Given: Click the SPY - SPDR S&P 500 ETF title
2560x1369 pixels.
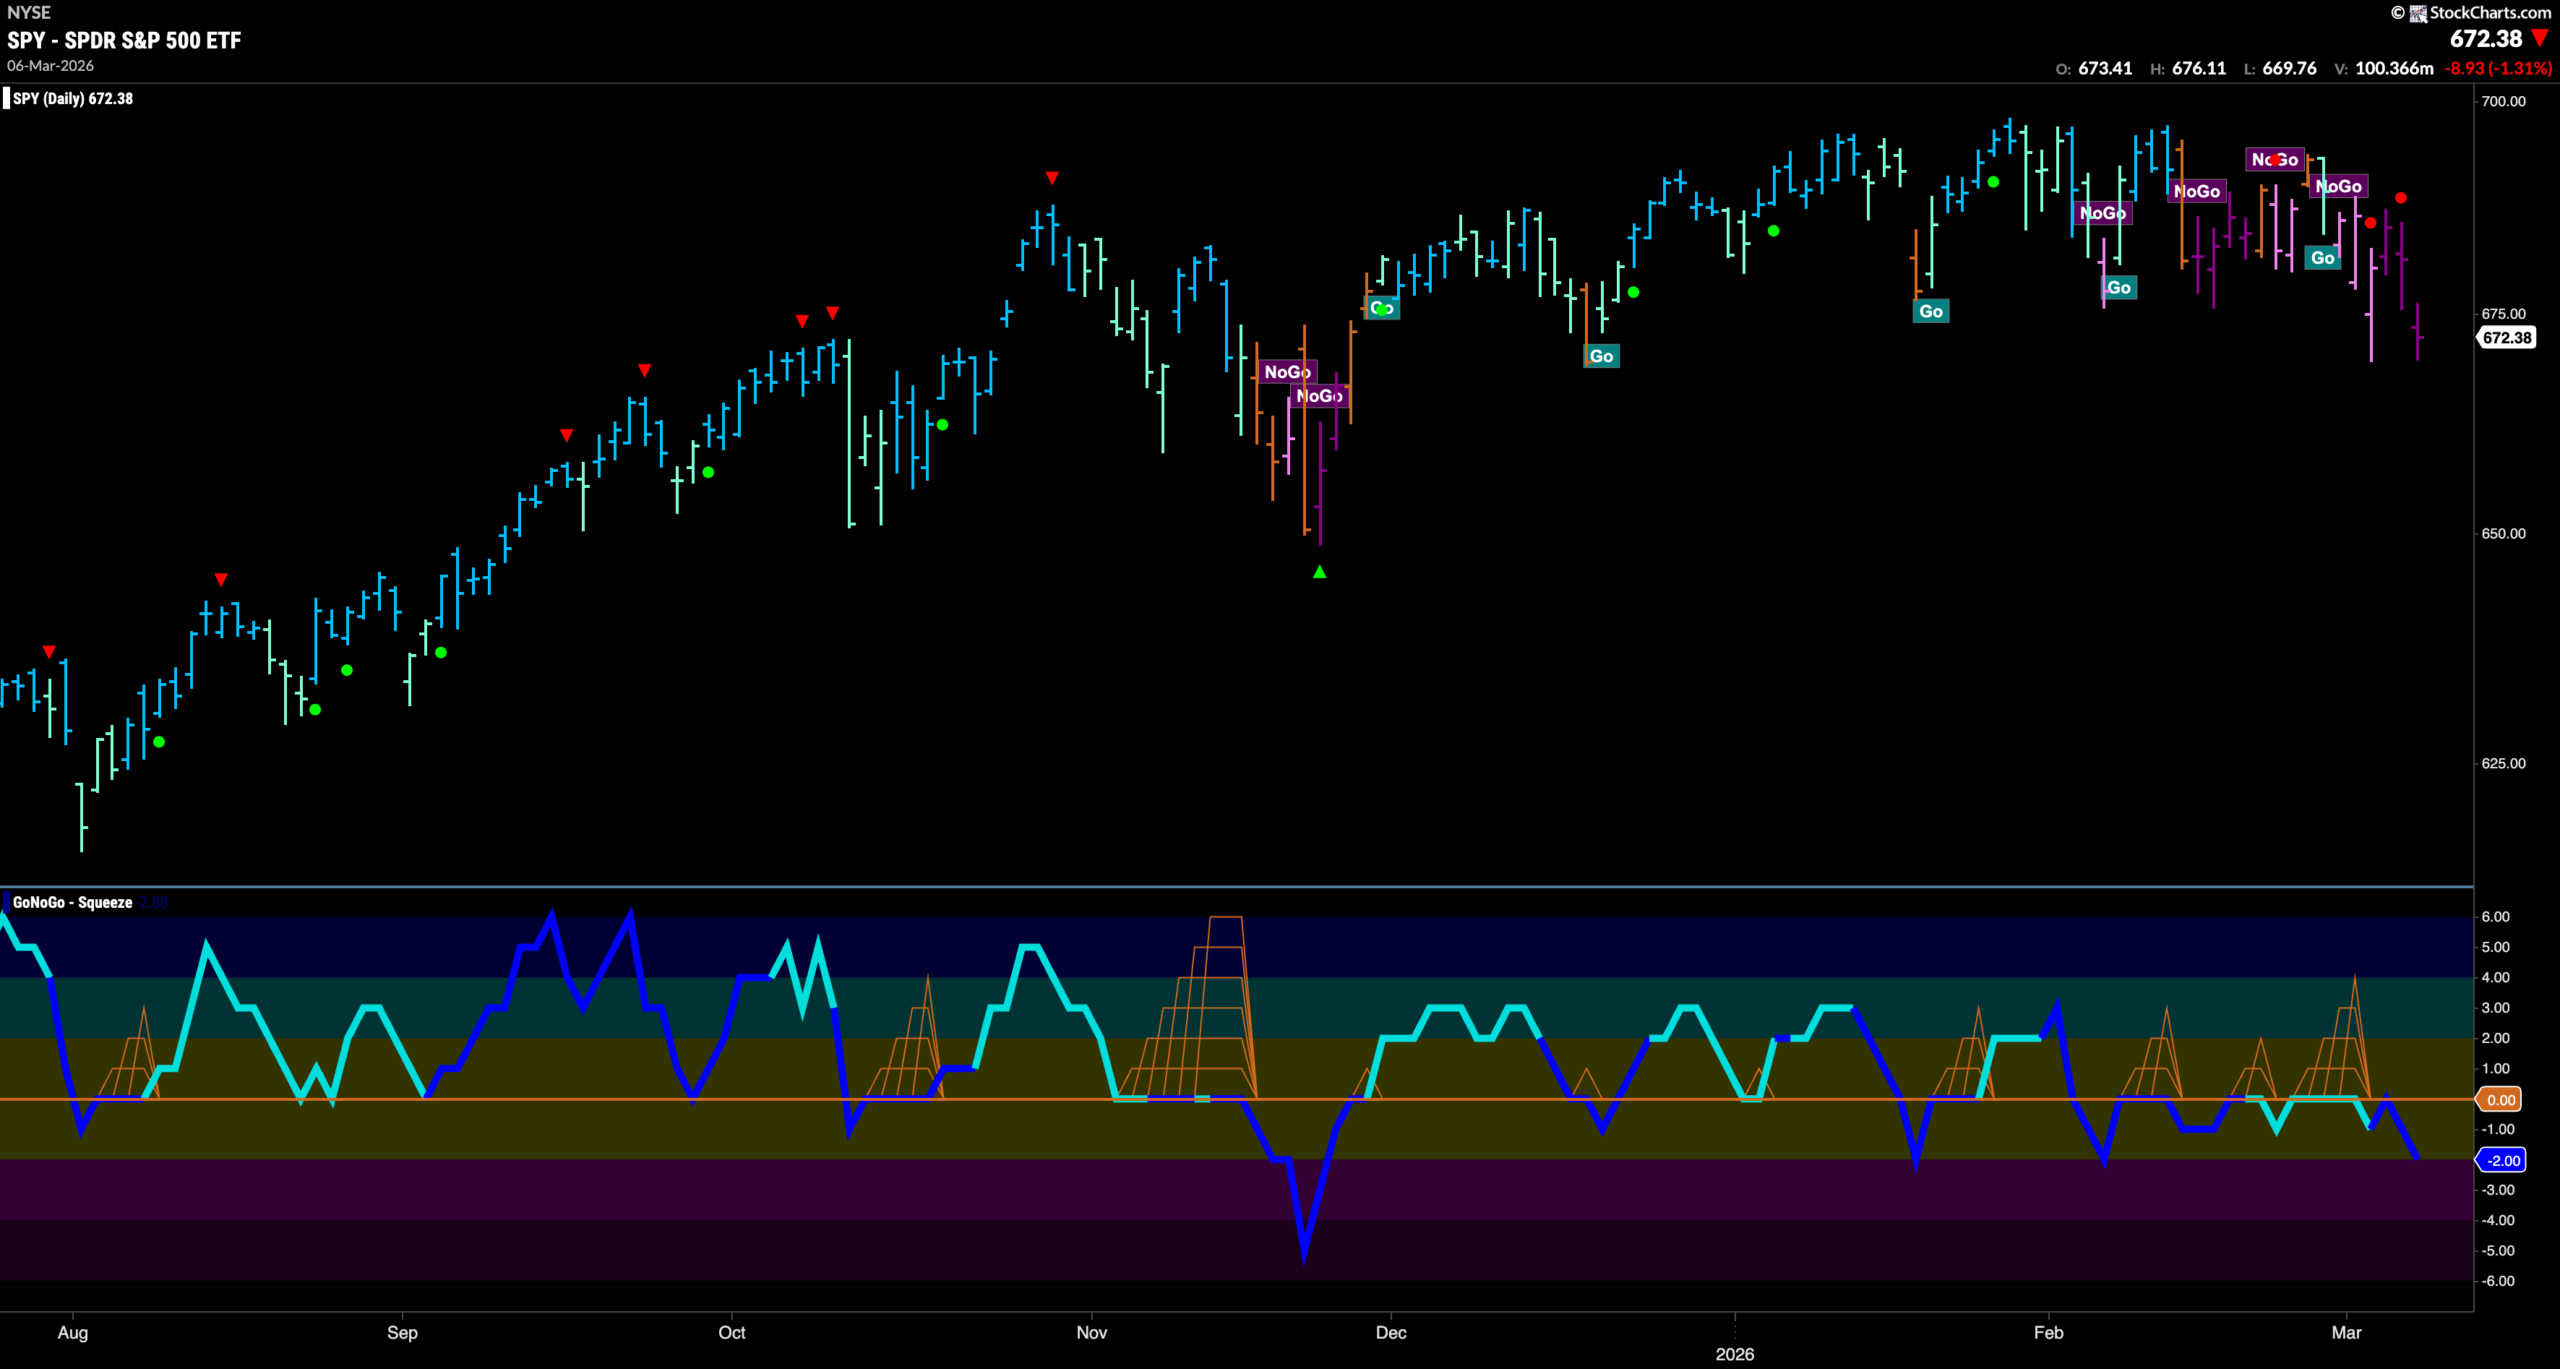Looking at the screenshot, I should click(124, 40).
